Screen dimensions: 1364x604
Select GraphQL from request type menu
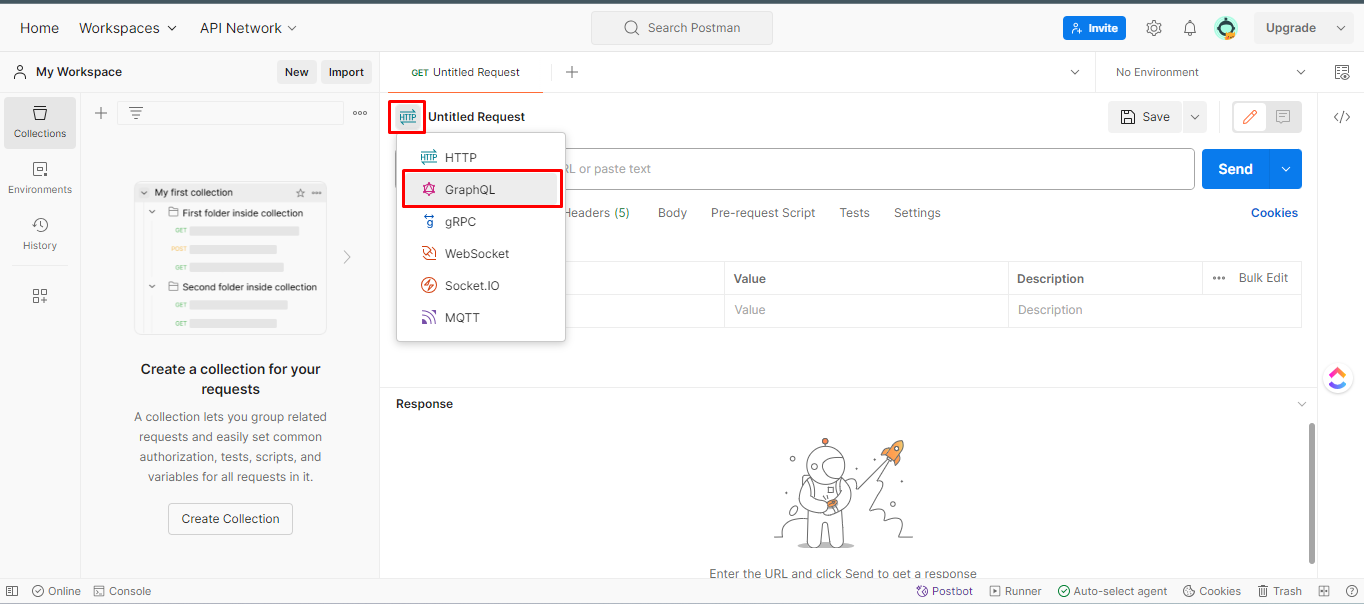click(481, 189)
